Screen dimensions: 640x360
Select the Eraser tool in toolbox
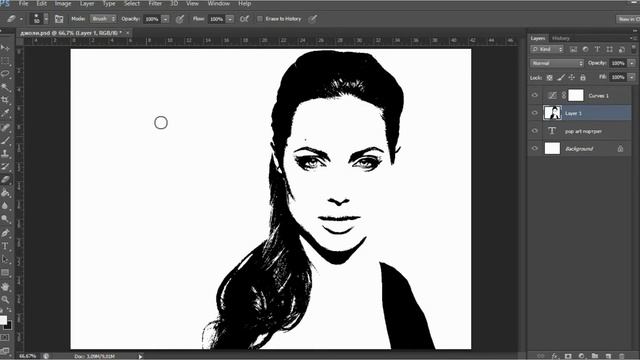[x=5, y=180]
